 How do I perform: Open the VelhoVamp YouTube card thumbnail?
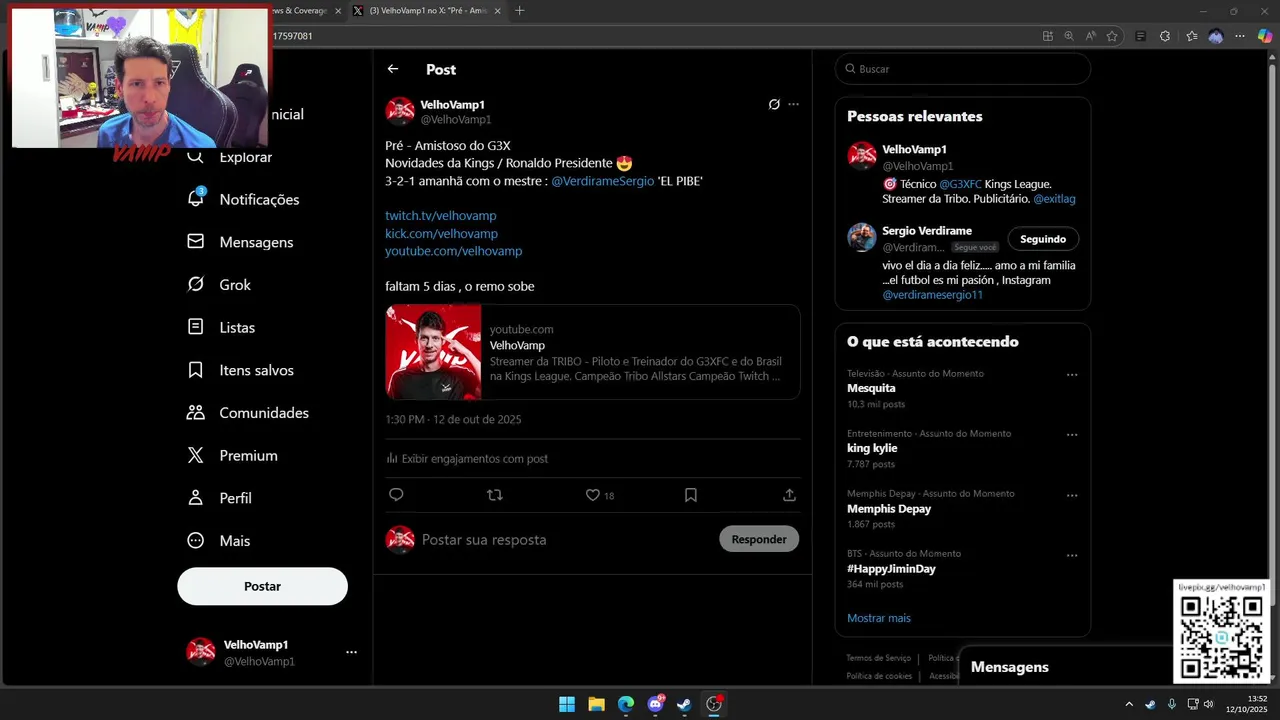click(x=433, y=352)
